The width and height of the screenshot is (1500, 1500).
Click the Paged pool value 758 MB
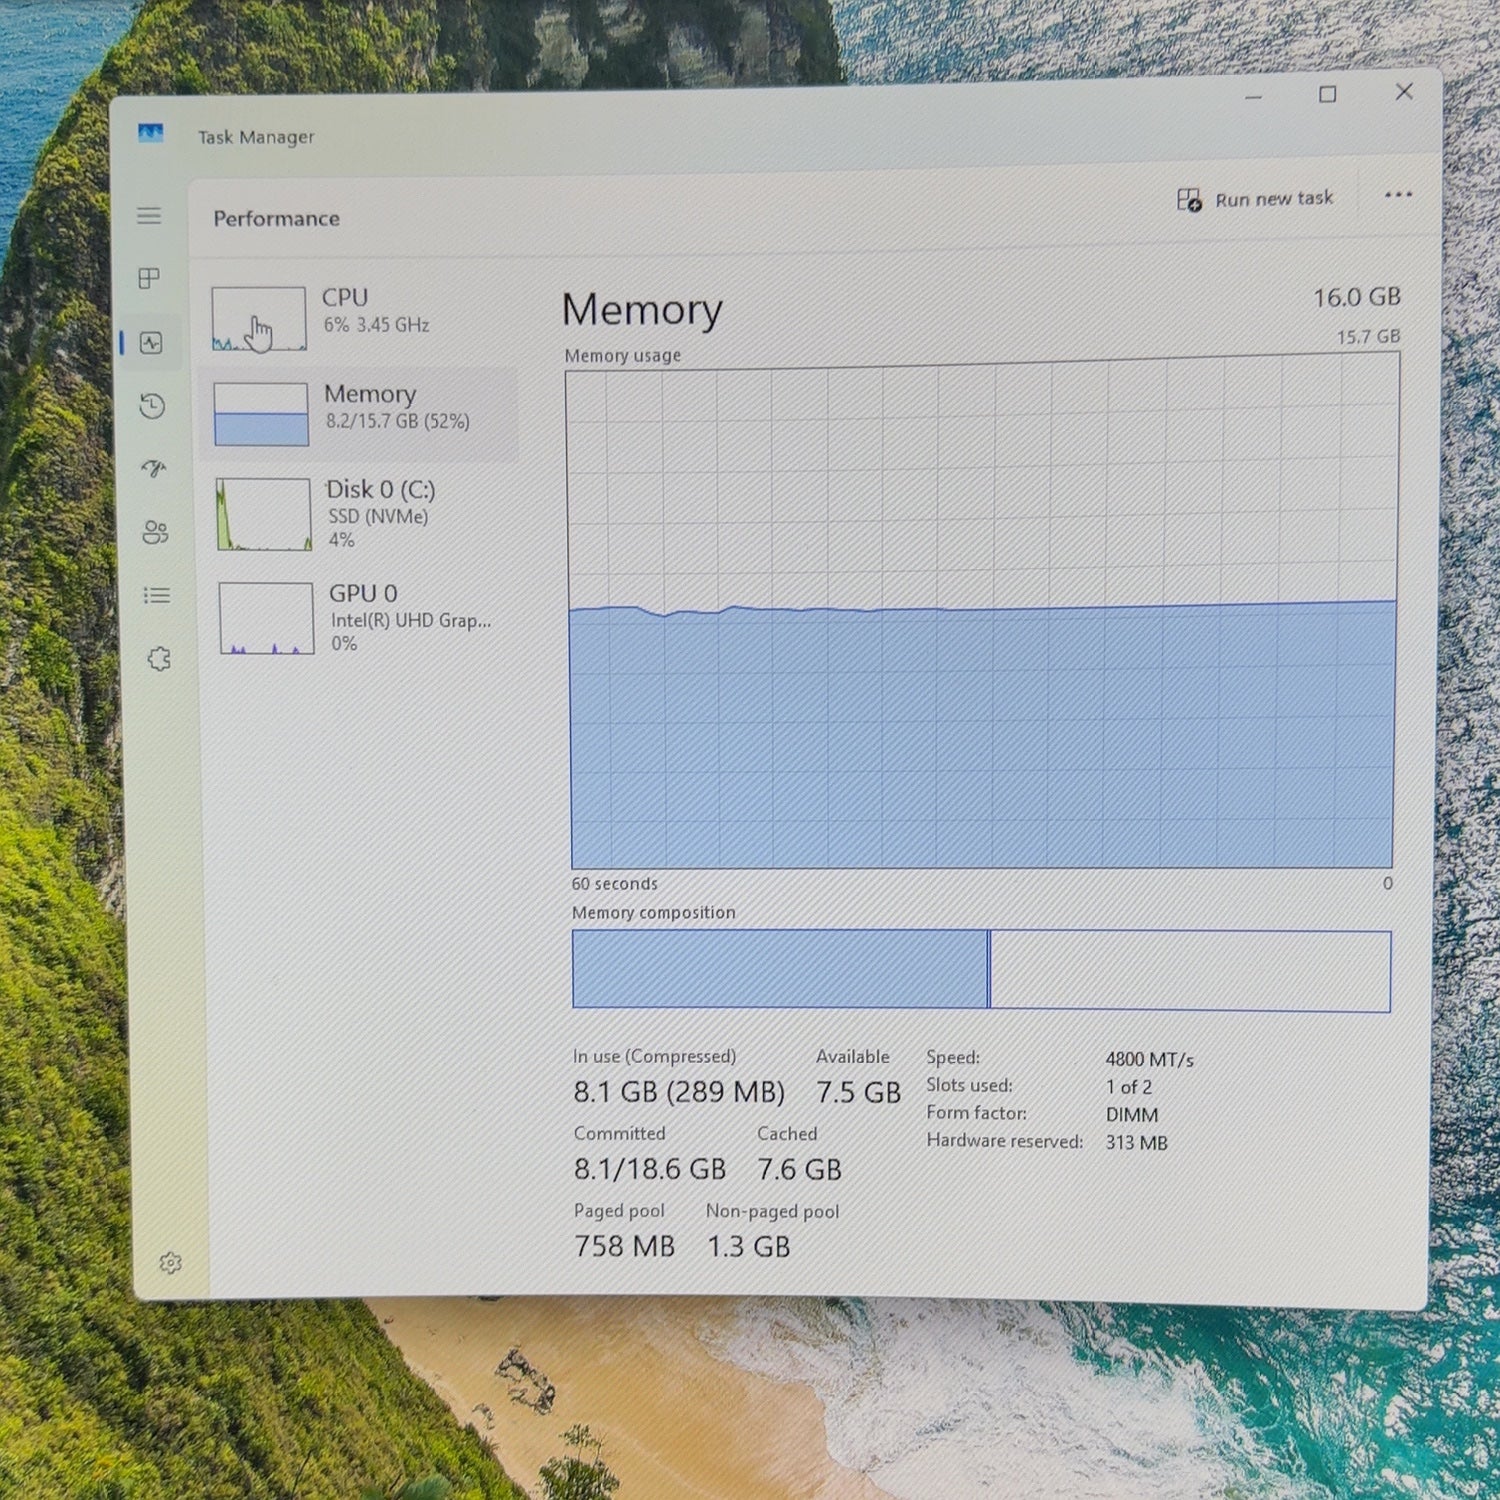(x=624, y=1246)
